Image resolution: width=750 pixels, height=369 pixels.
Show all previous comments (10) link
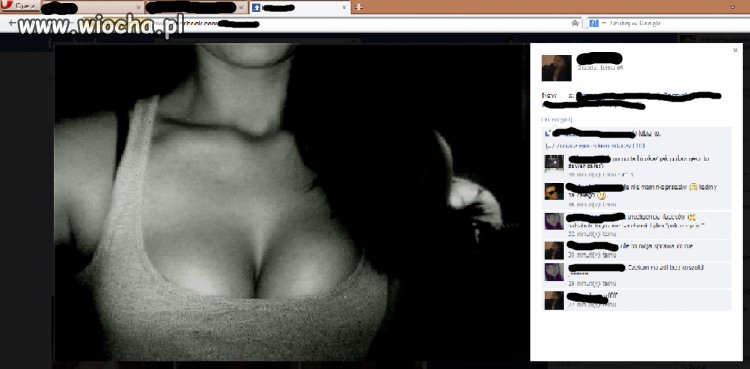pyautogui.click(x=596, y=145)
